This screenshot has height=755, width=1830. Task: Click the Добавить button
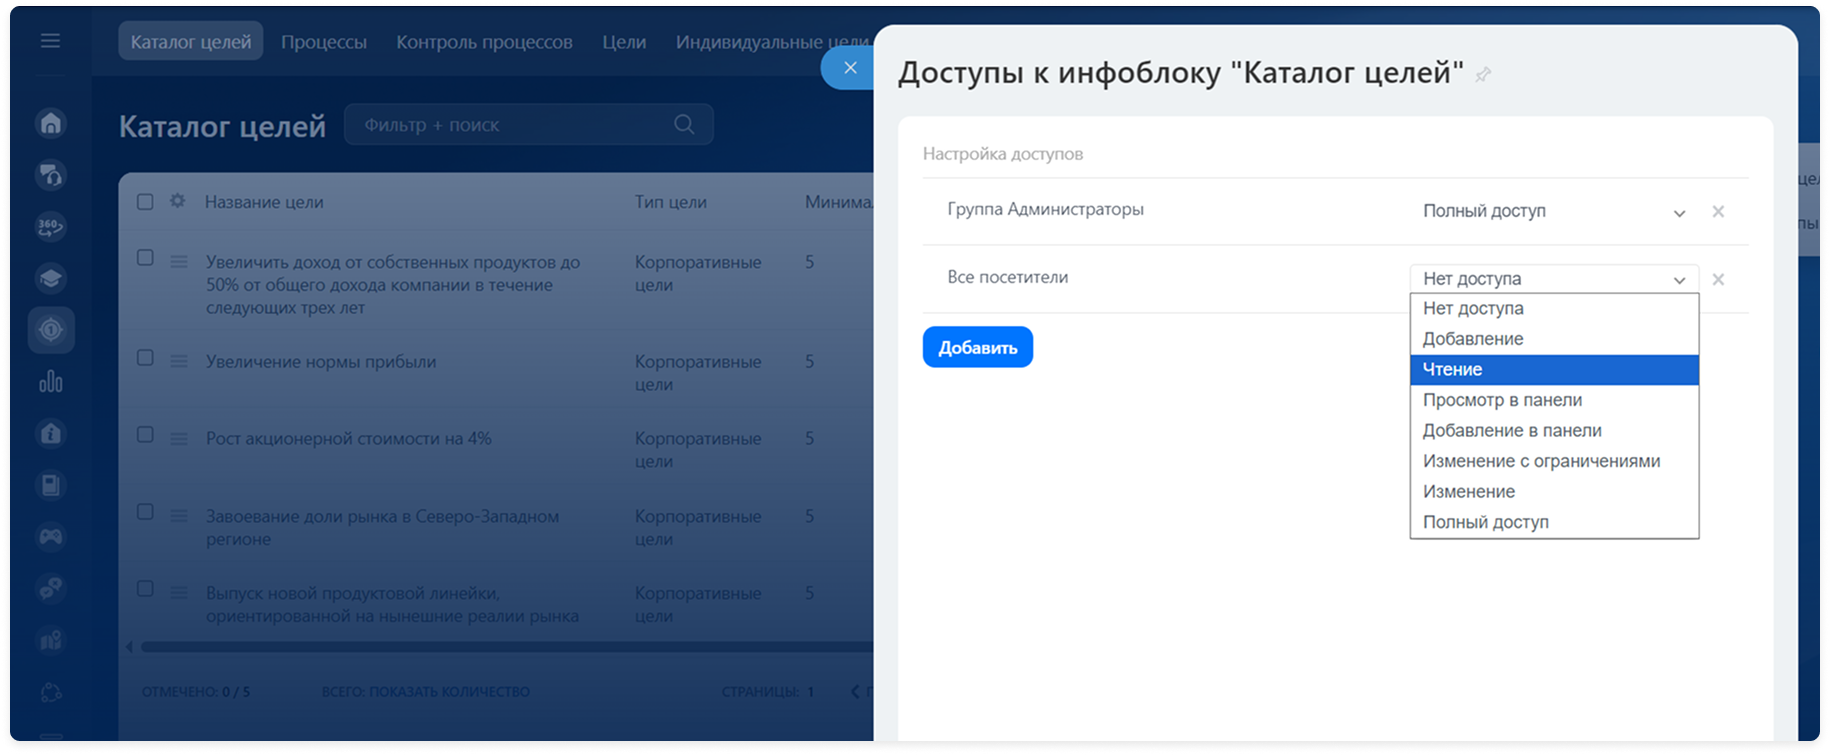coord(978,348)
